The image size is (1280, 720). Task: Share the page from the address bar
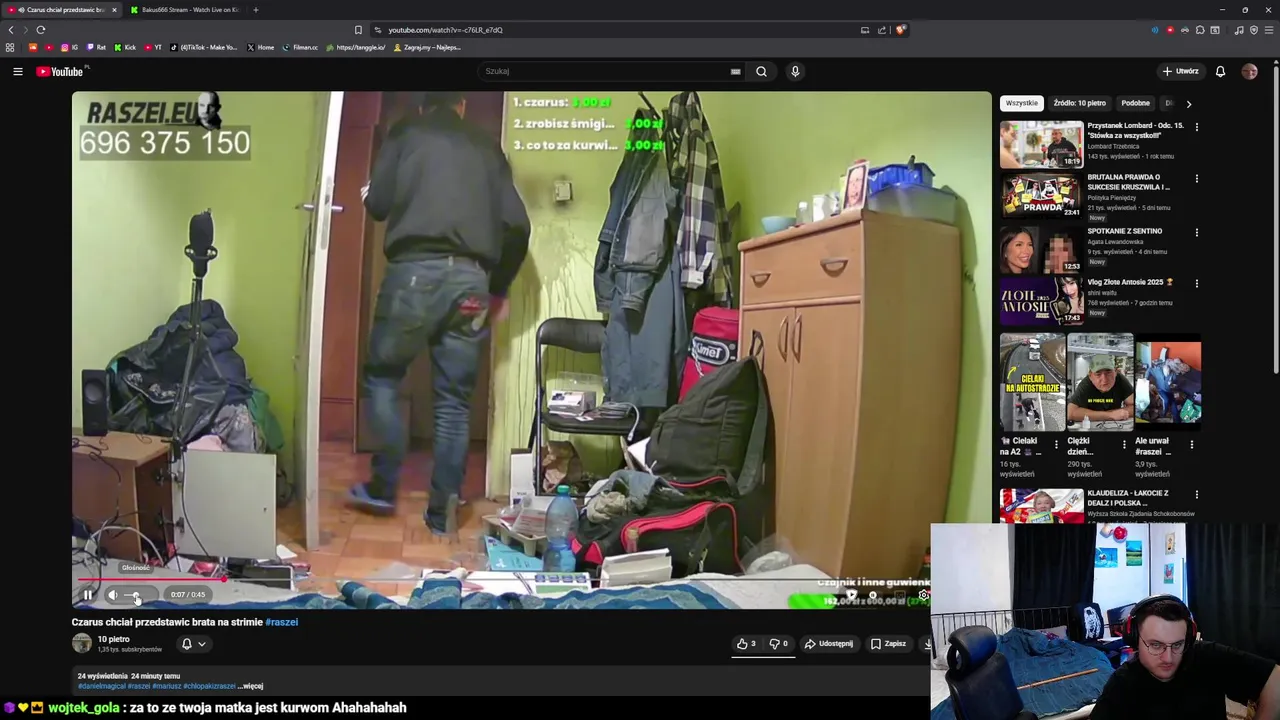(882, 30)
